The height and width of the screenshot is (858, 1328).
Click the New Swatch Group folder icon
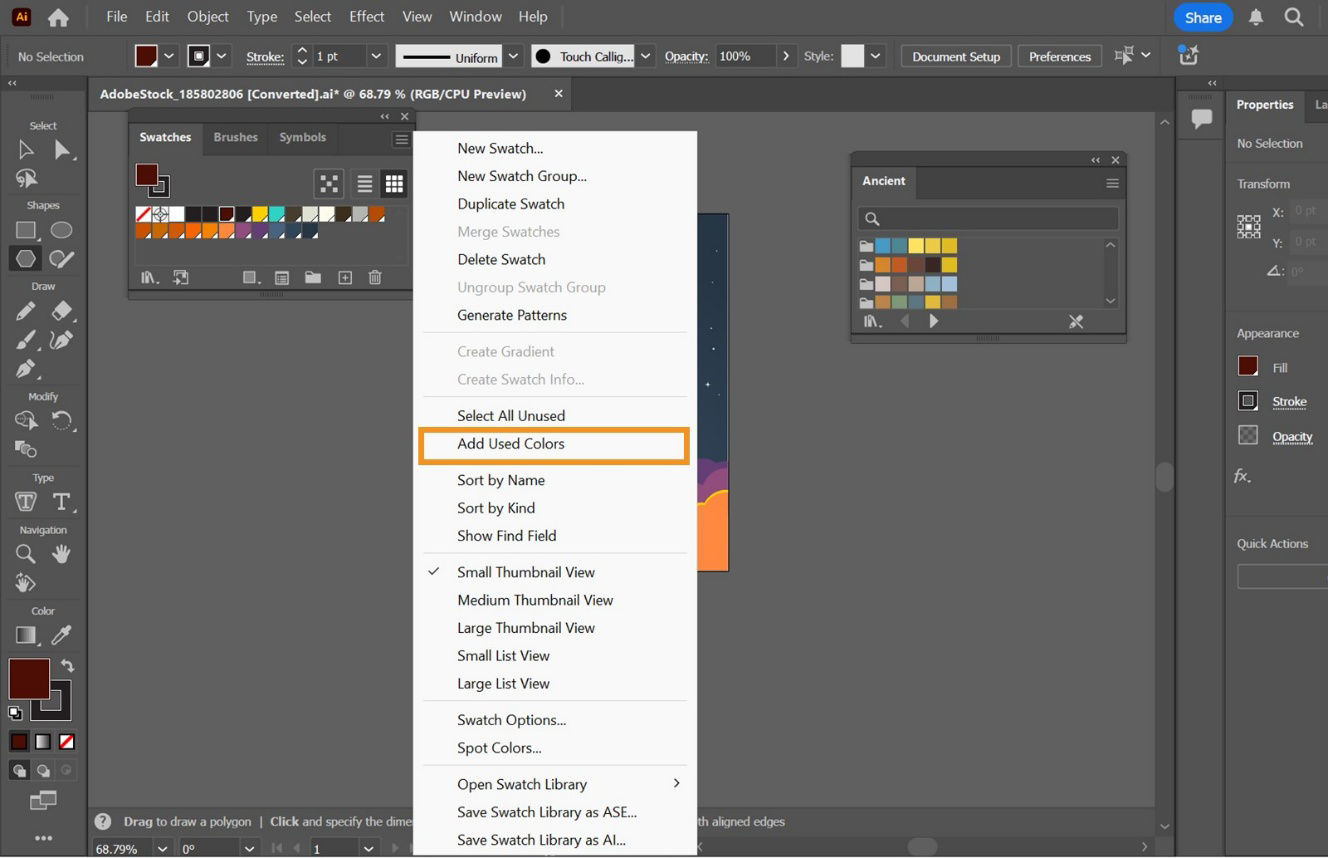(x=313, y=277)
